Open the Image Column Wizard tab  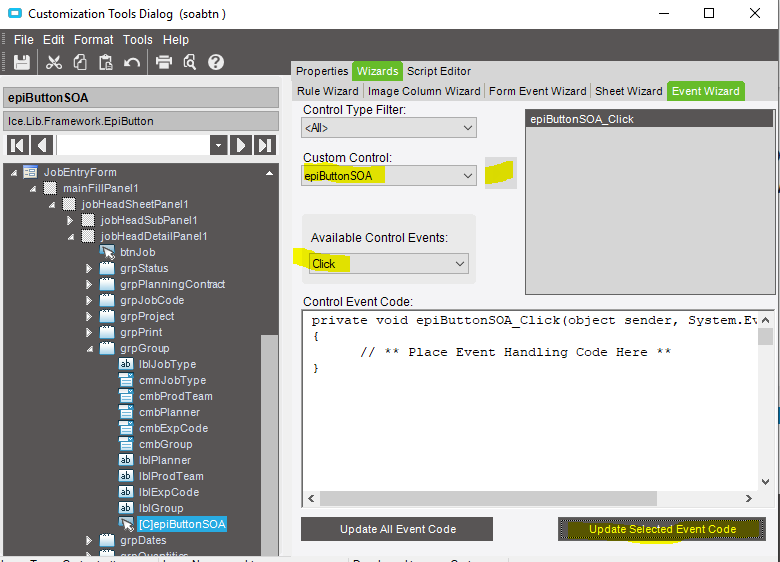pos(424,91)
